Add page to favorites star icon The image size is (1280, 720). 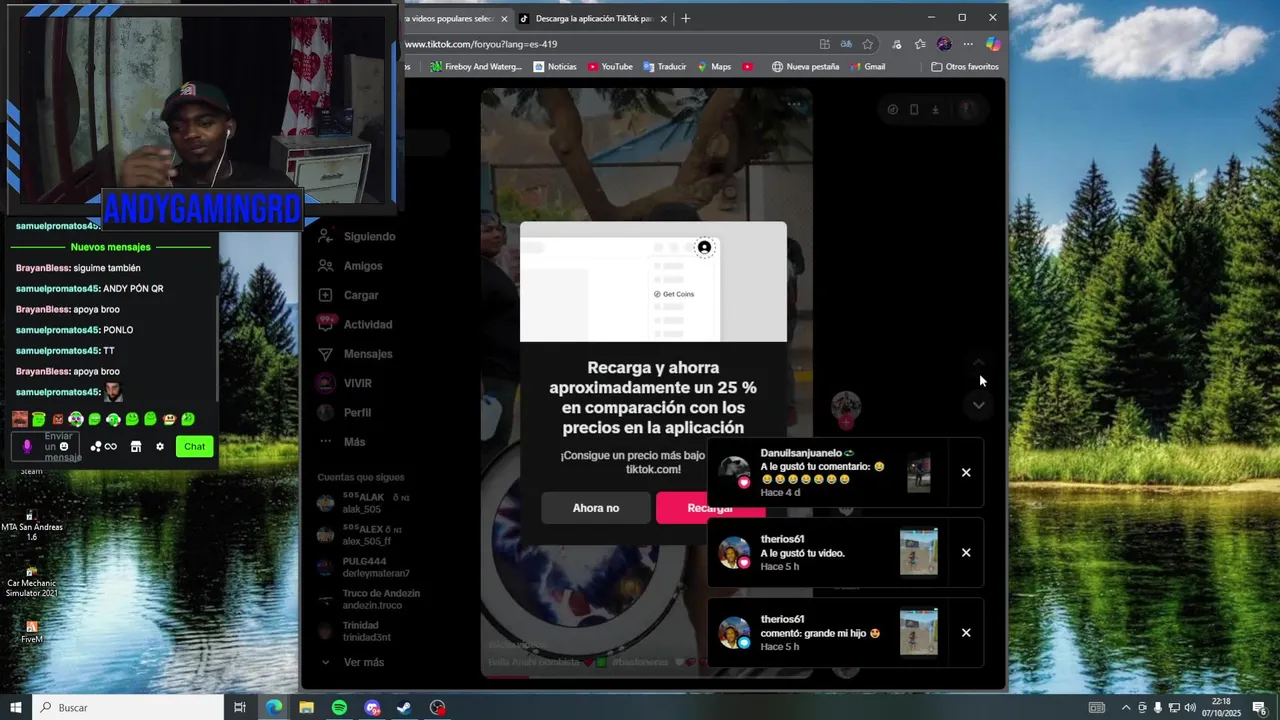pos(868,44)
